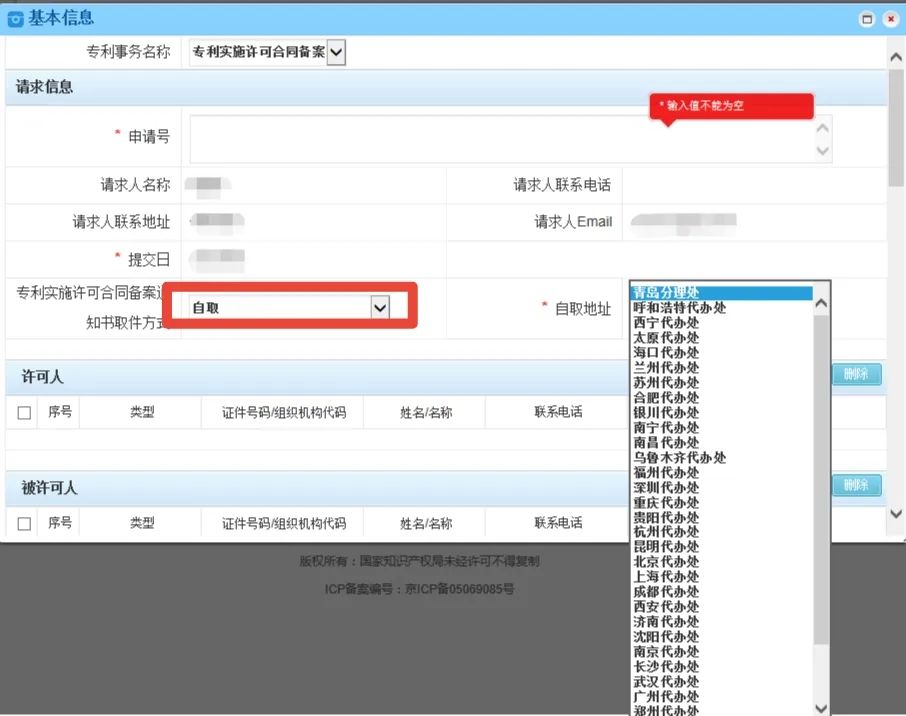Screen dimensions: 906x716
Task: Click the dialog vertical scrollbar thumb
Action: [896, 128]
